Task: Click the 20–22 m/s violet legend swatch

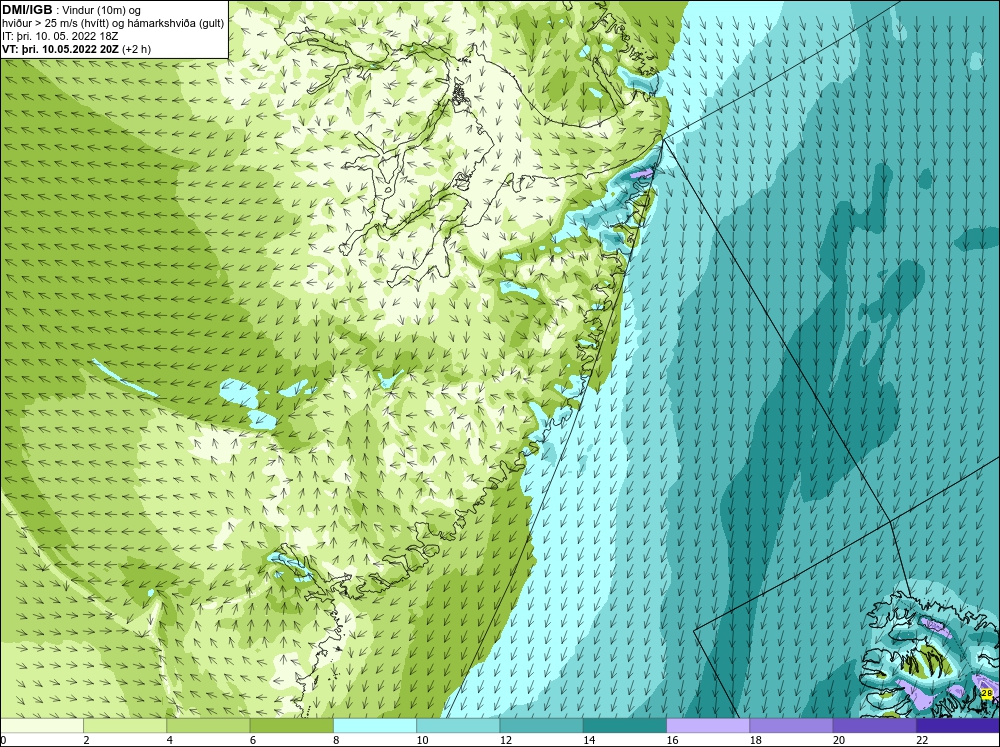Action: pos(875,726)
